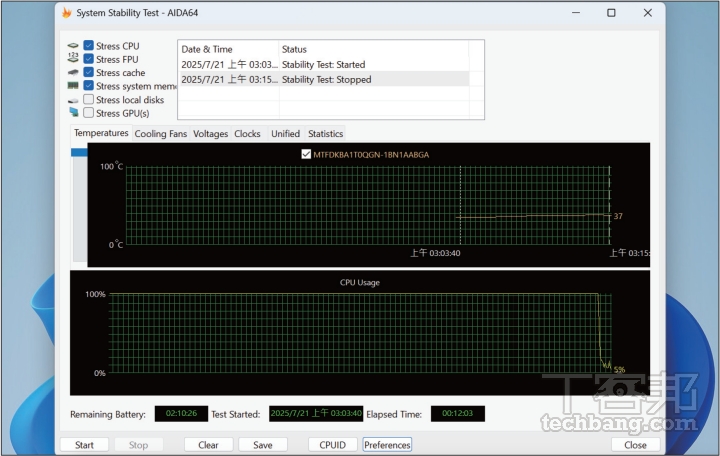Viewport: 720px width, 456px height.
Task: Click the memory module icon beside Stress system memory
Action: 73,86
